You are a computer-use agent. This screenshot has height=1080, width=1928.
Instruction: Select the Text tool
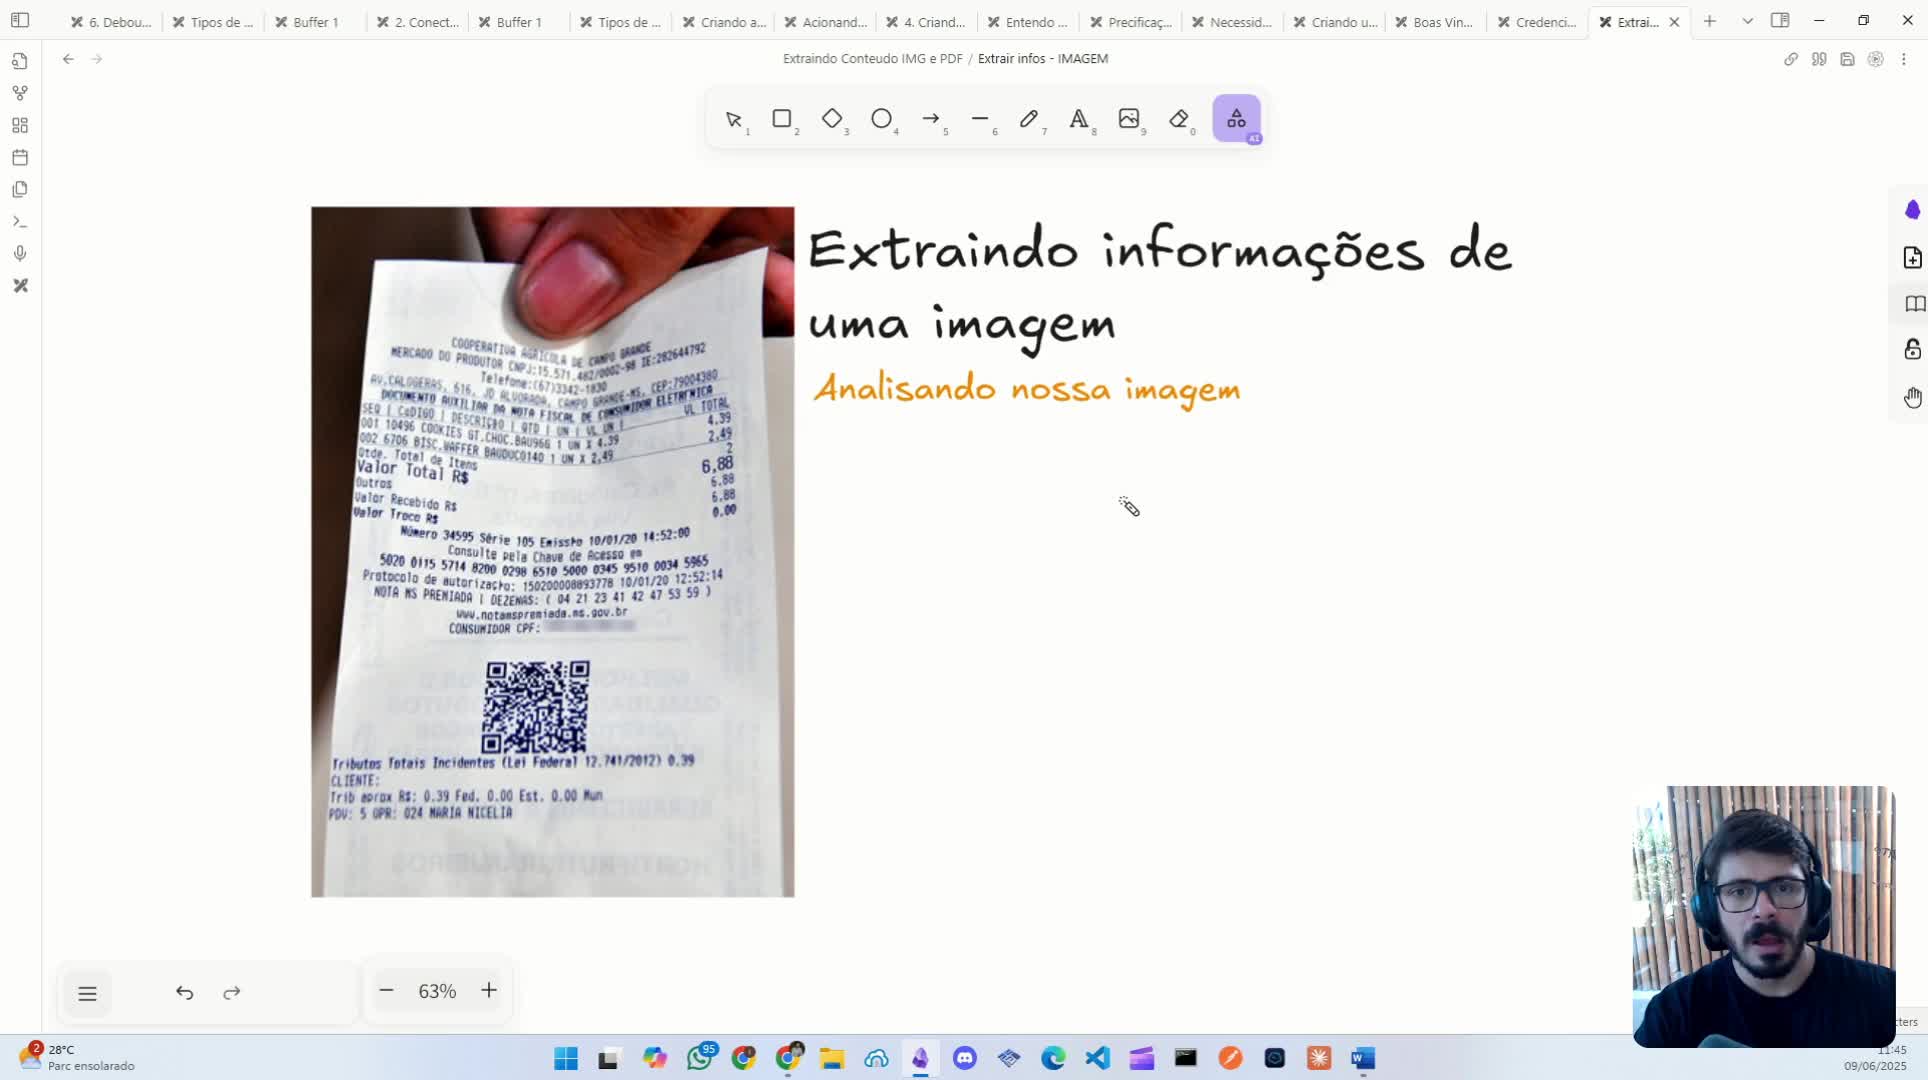tap(1078, 119)
